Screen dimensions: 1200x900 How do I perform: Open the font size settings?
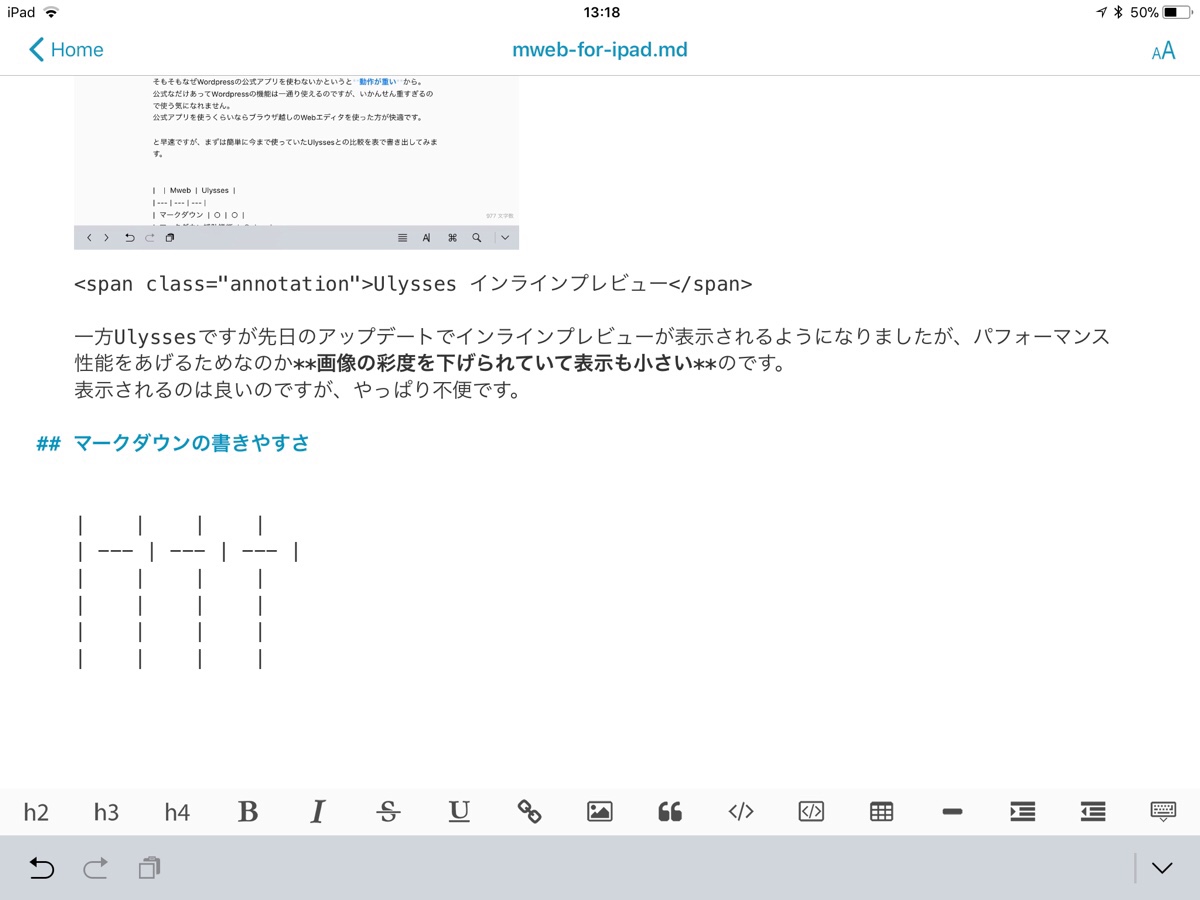(1163, 51)
